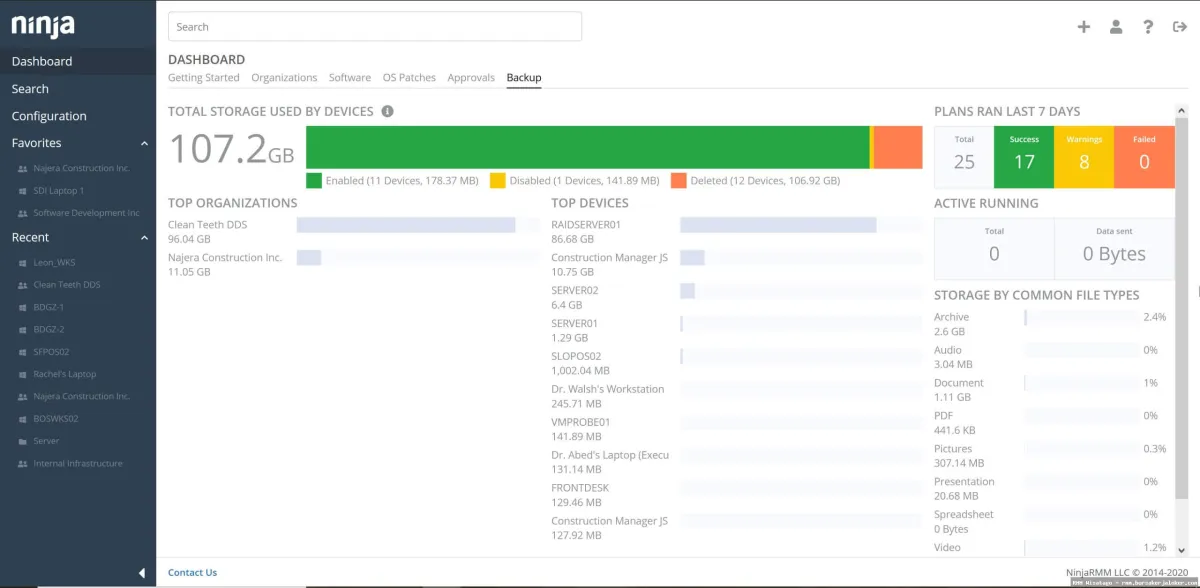Click icon beside Software Development Inc

pos(23,213)
